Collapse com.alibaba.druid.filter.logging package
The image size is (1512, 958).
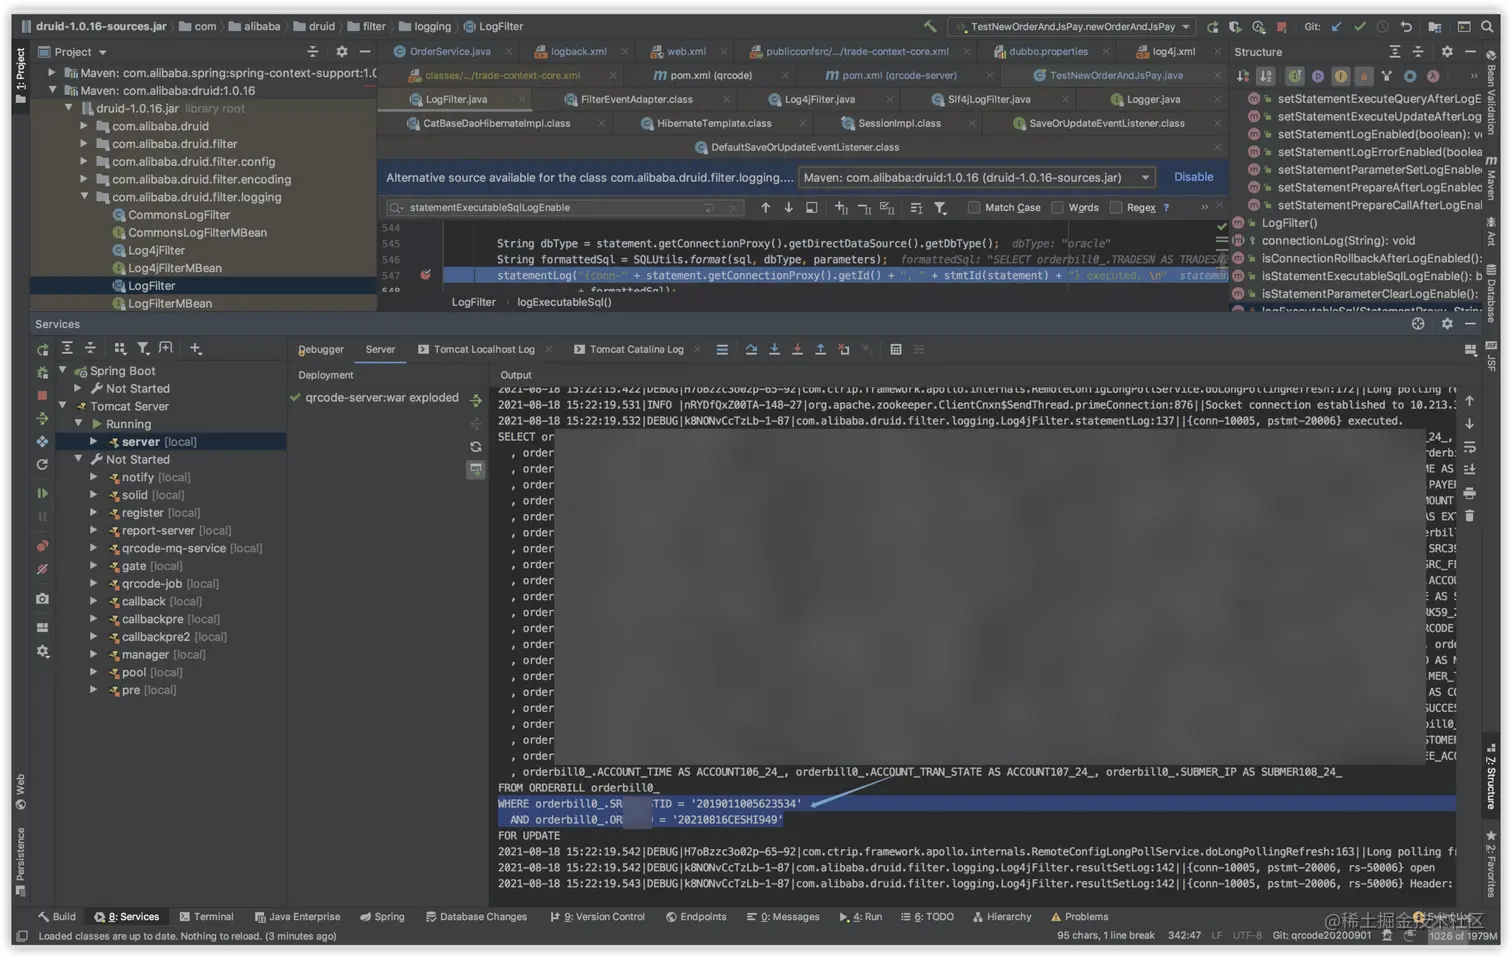[x=84, y=197]
